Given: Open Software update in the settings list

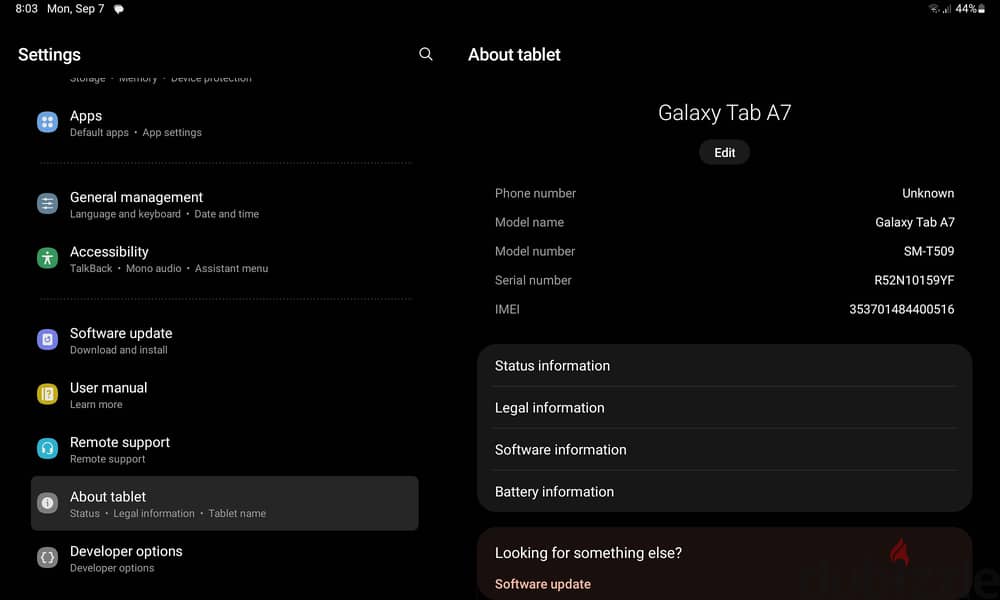Looking at the screenshot, I should (224, 340).
